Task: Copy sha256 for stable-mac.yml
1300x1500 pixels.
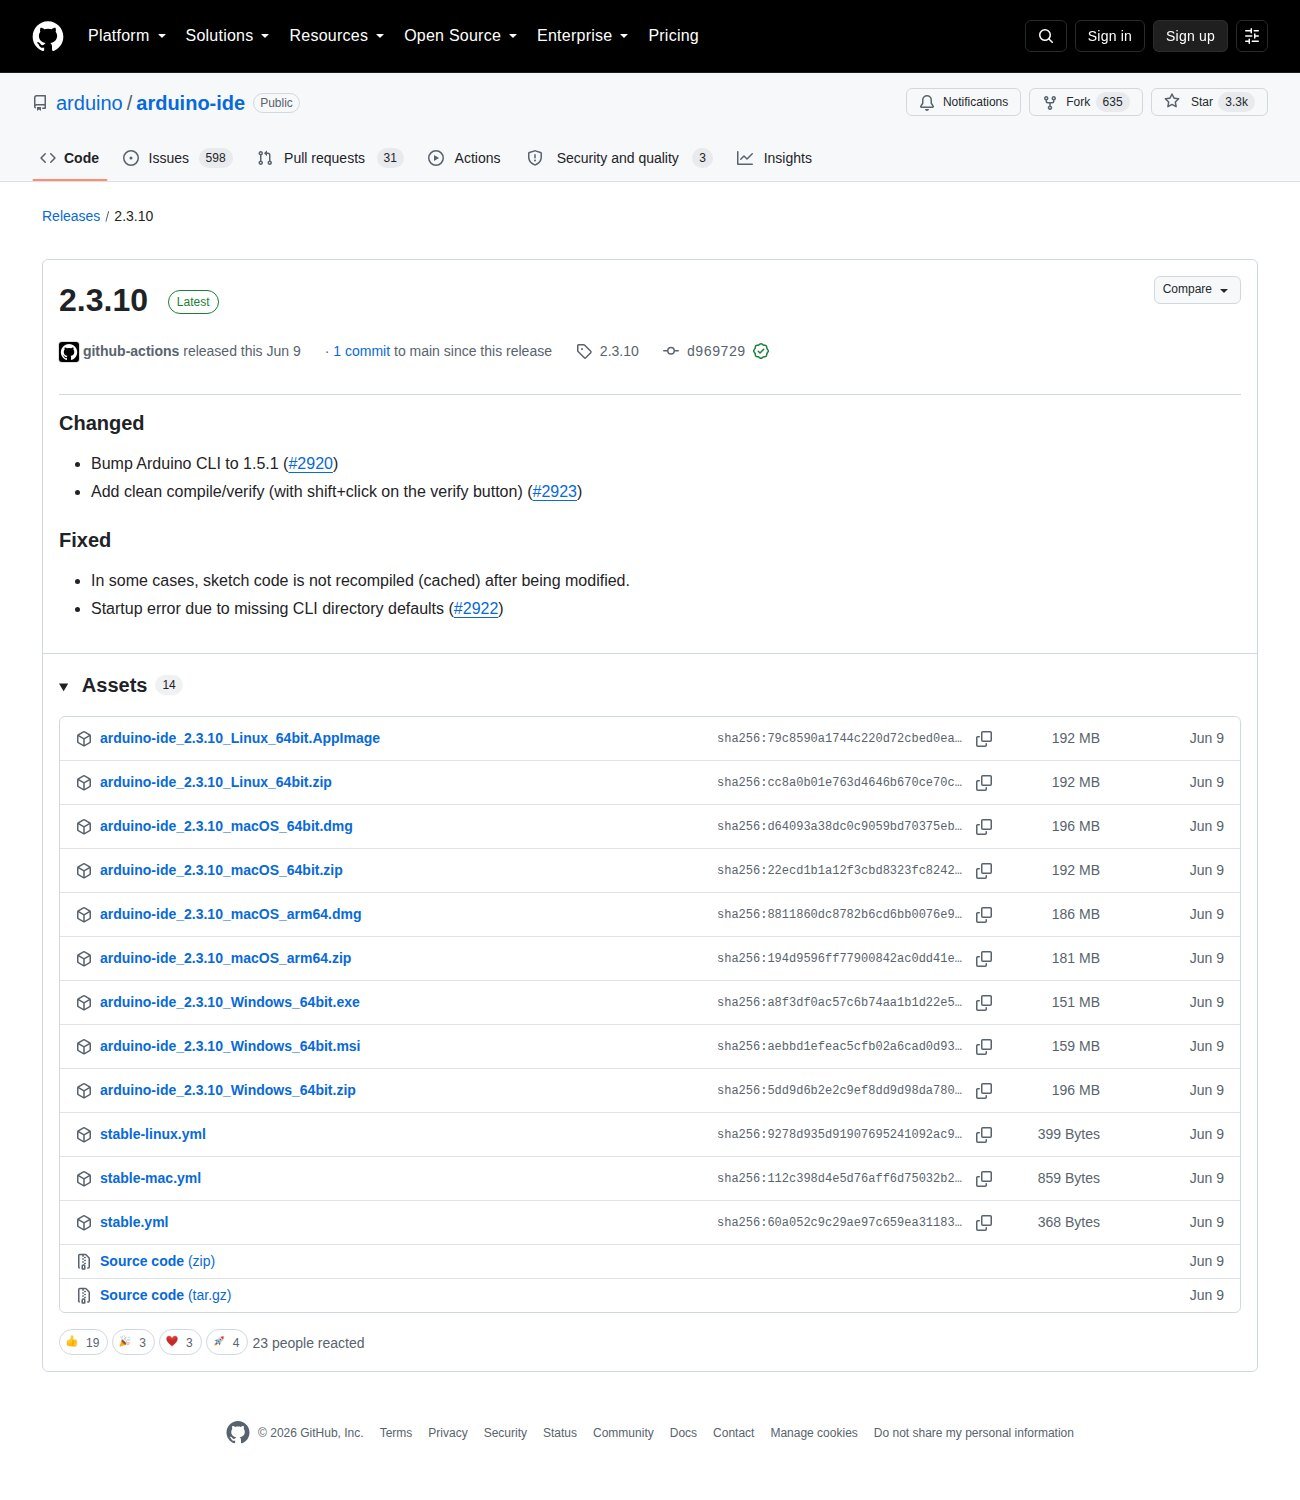Action: click(x=984, y=1179)
